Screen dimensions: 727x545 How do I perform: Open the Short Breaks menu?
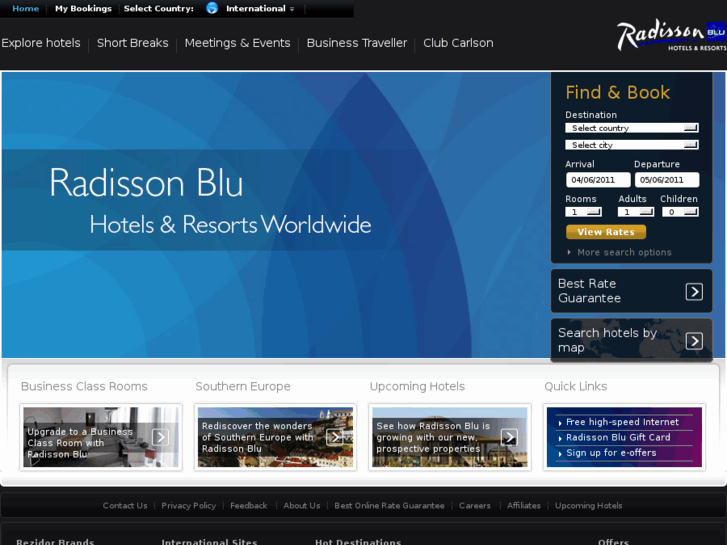tap(133, 43)
